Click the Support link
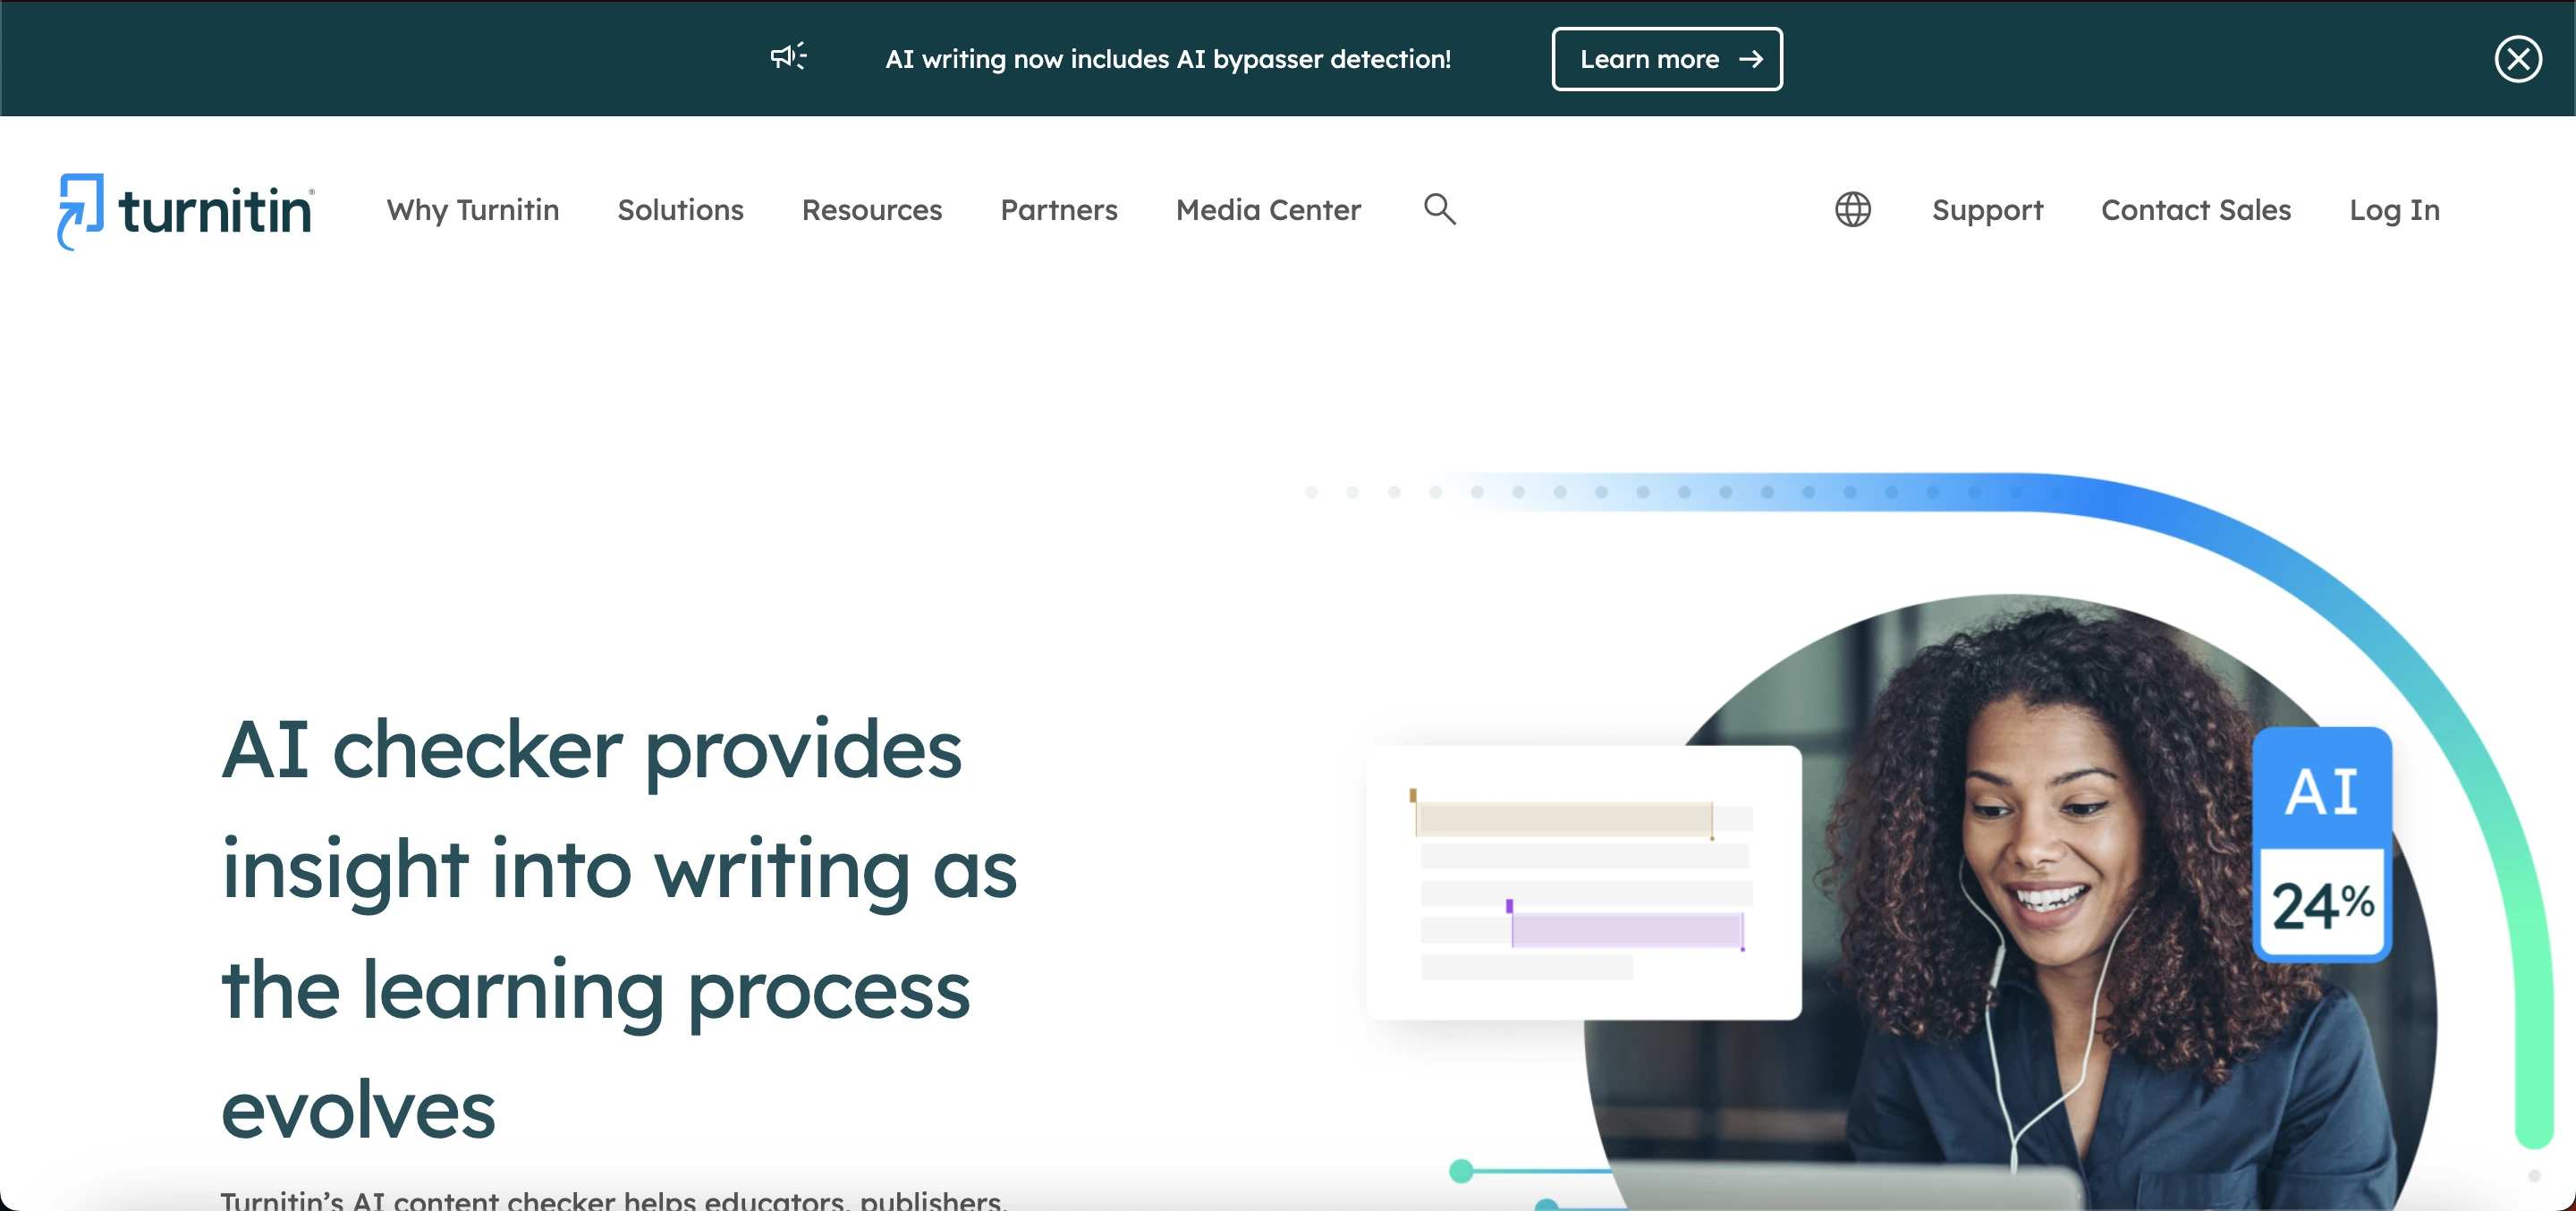The image size is (2576, 1211). pyautogui.click(x=1987, y=210)
